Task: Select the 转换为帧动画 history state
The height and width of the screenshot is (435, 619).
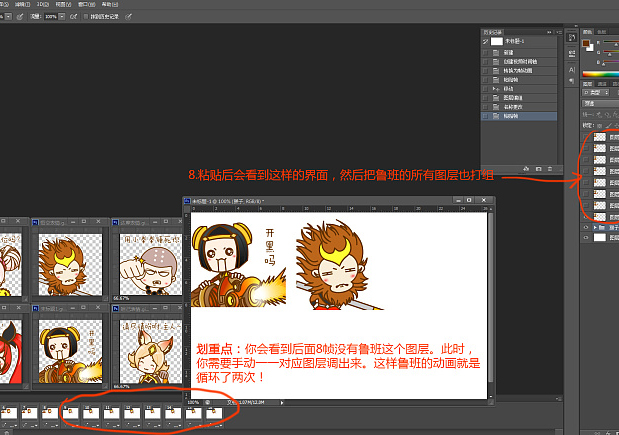Action: point(519,71)
